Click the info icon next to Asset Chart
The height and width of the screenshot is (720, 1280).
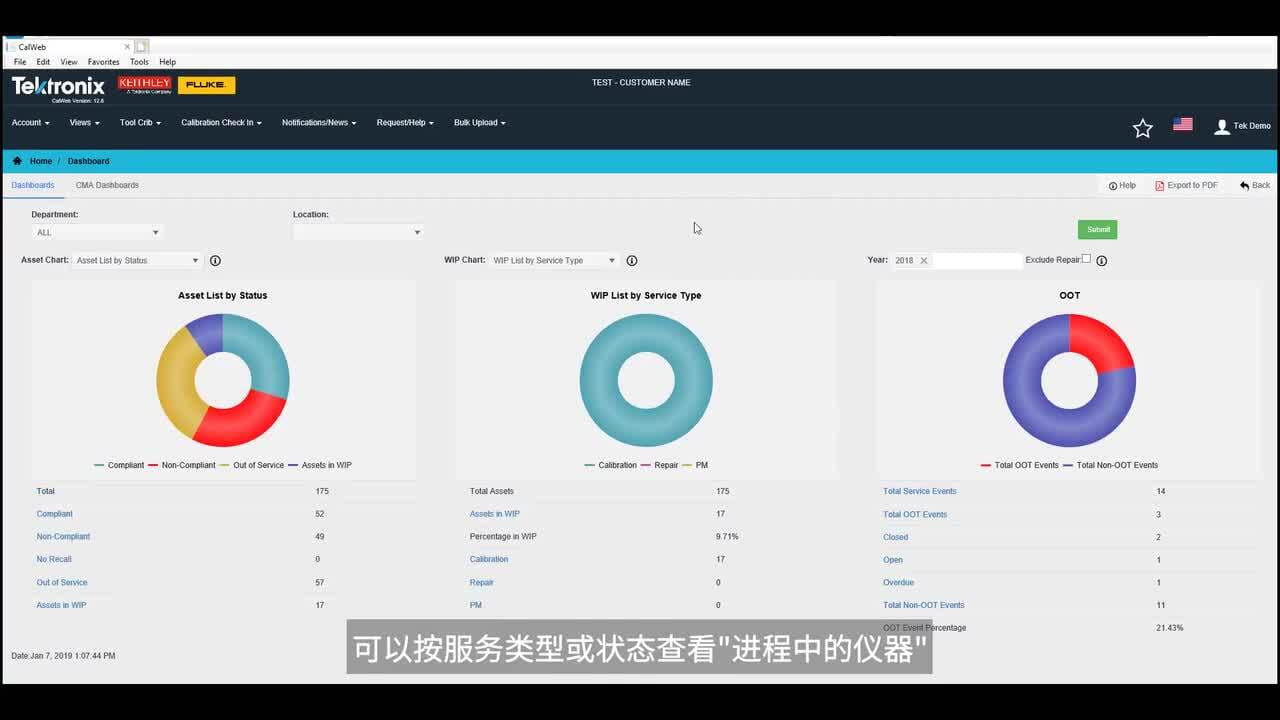pyautogui.click(x=215, y=260)
